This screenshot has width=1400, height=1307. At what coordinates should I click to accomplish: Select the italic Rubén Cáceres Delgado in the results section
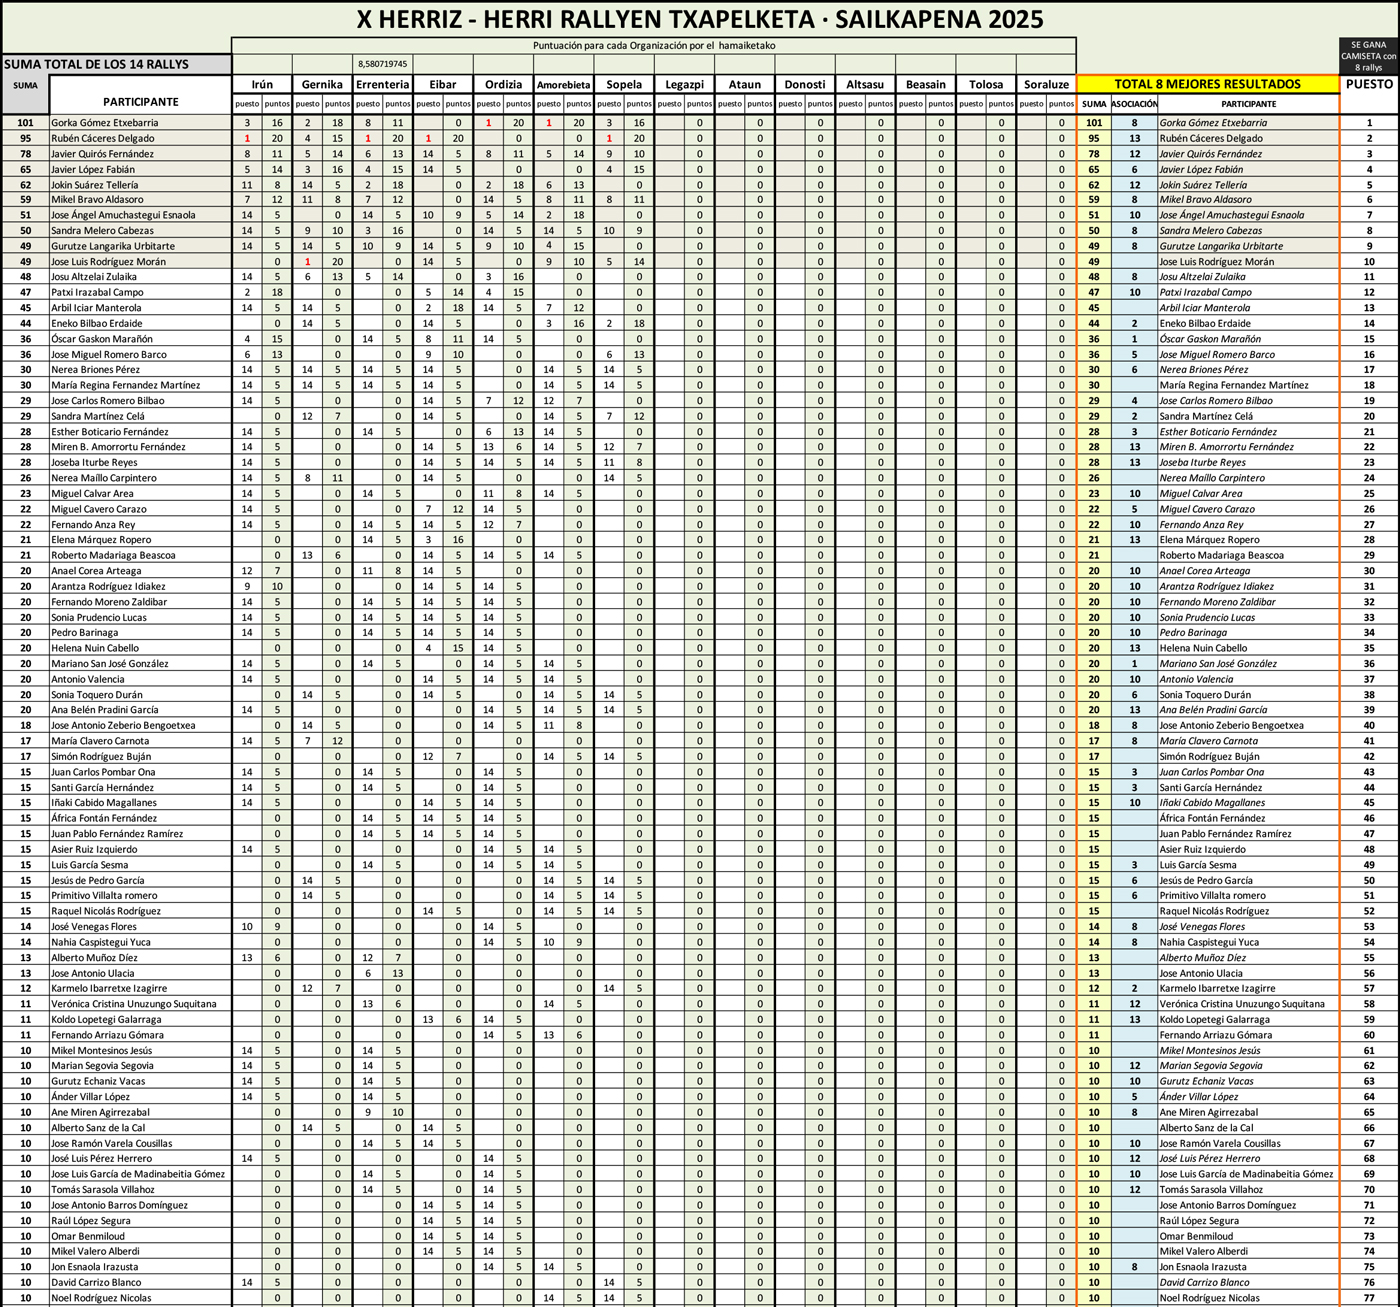pyautogui.click(x=1210, y=138)
